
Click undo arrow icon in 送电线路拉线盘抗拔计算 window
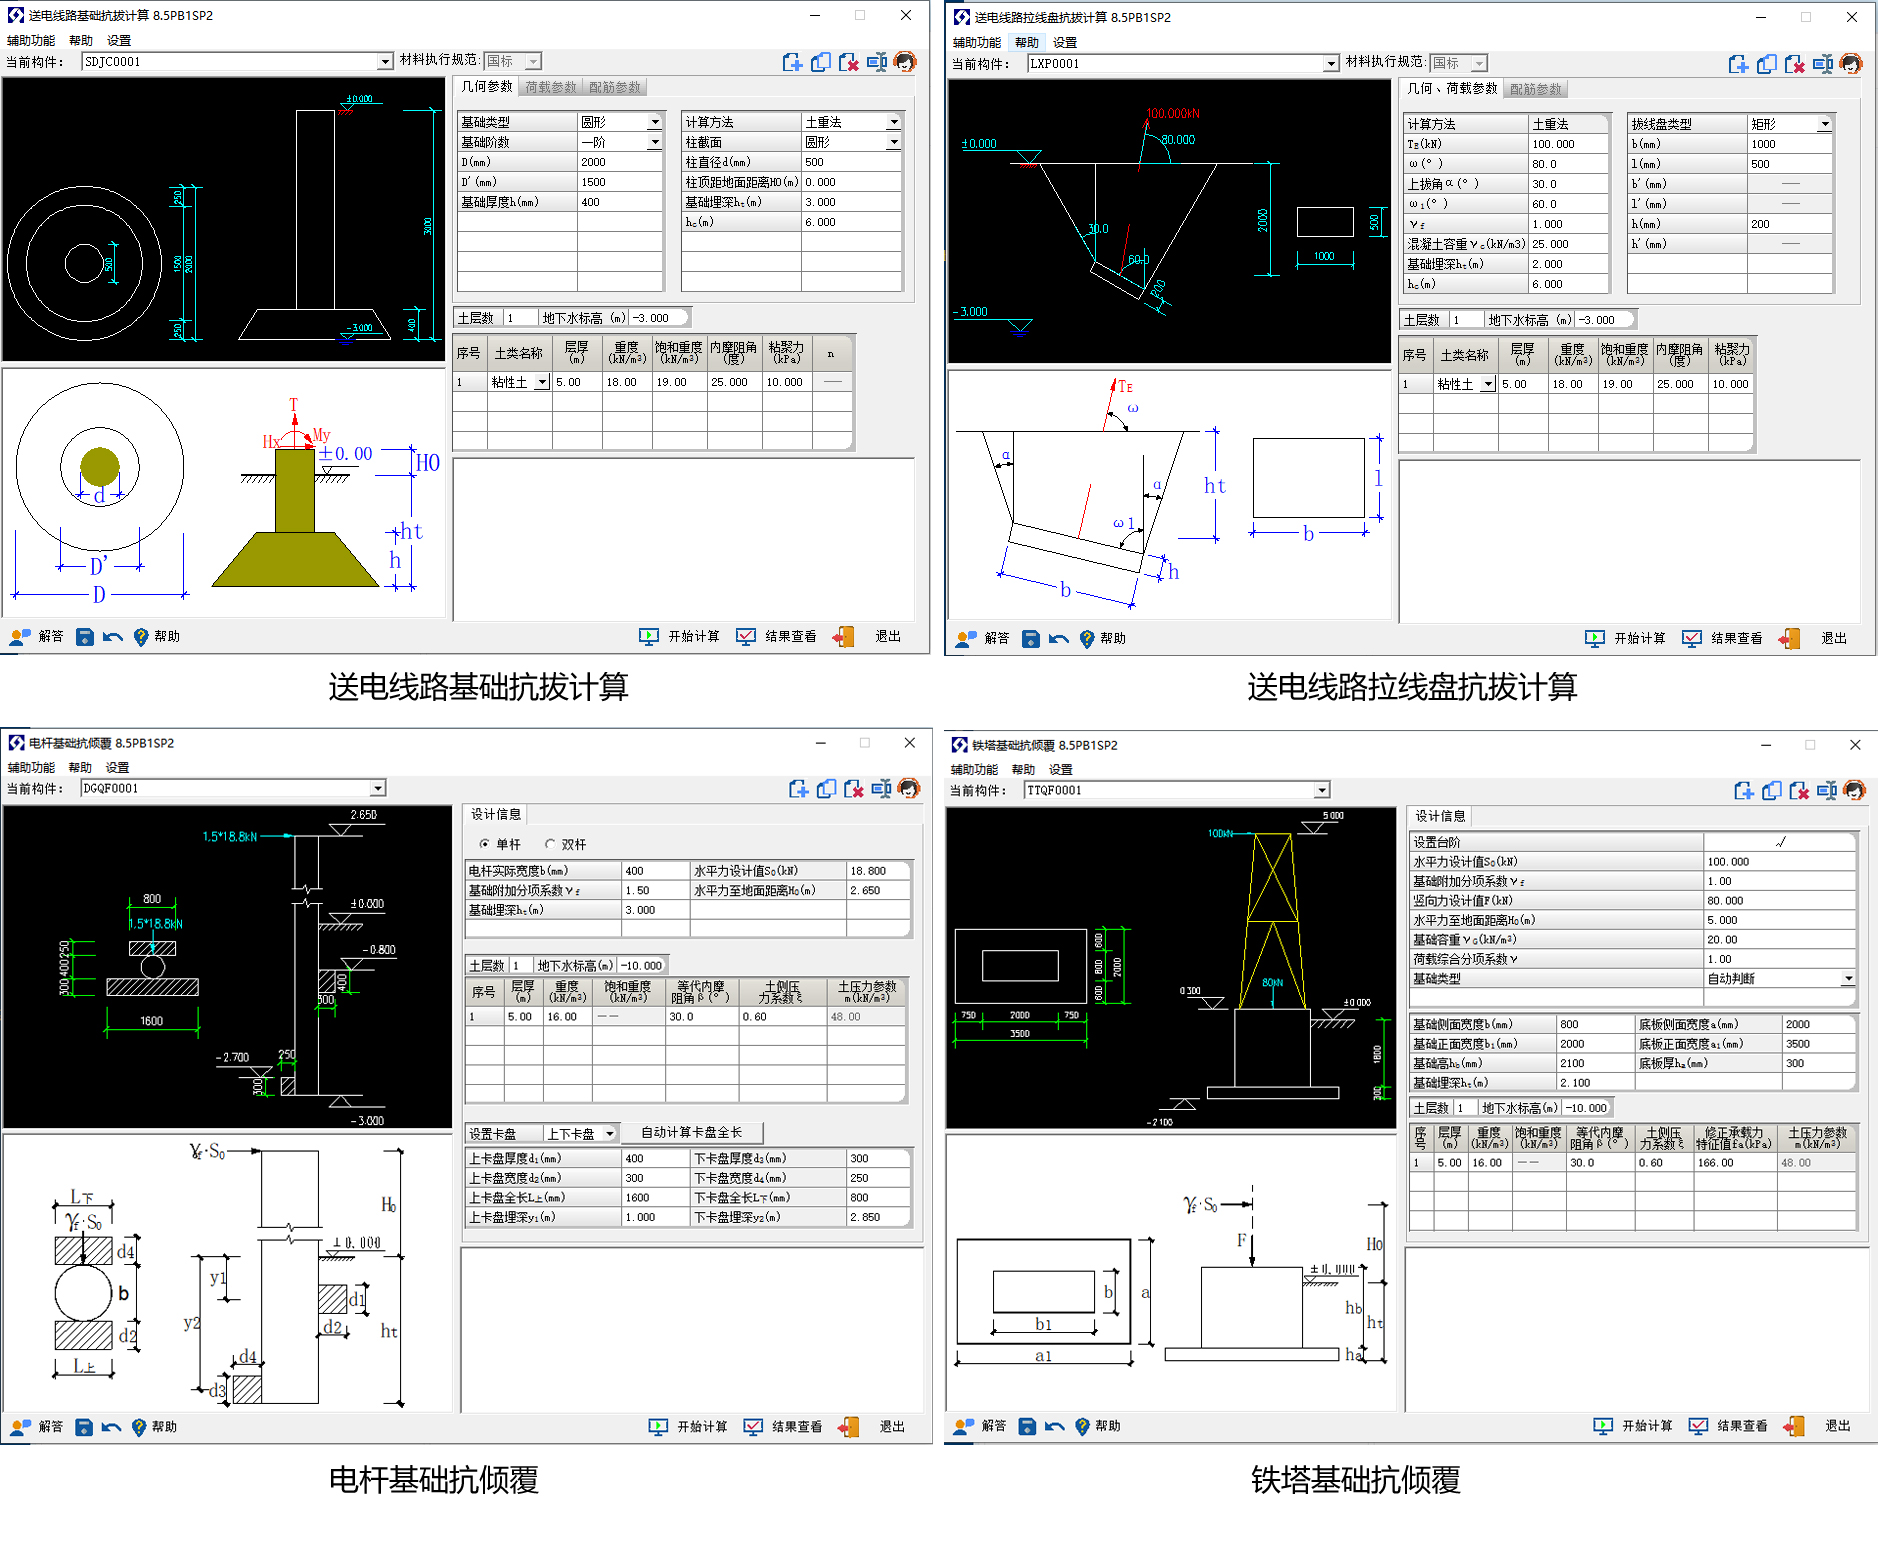click(x=1059, y=639)
